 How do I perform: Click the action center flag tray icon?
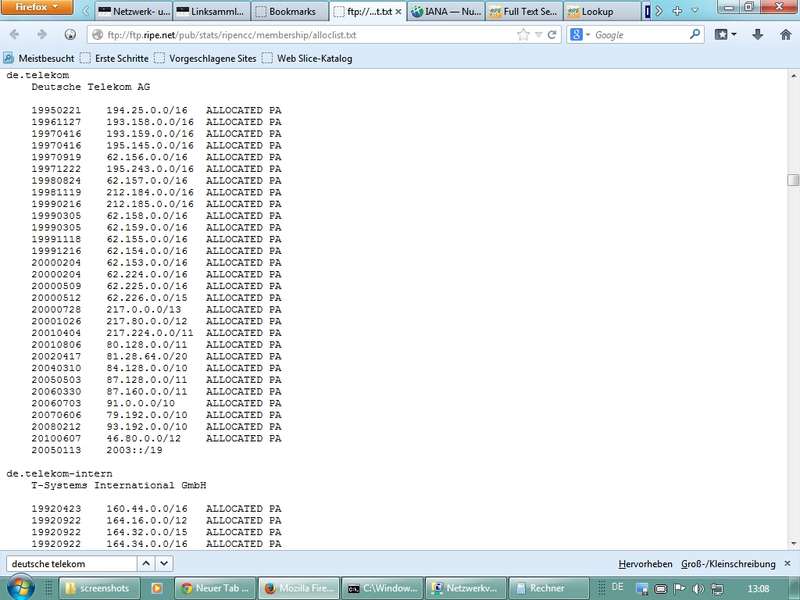coord(679,589)
